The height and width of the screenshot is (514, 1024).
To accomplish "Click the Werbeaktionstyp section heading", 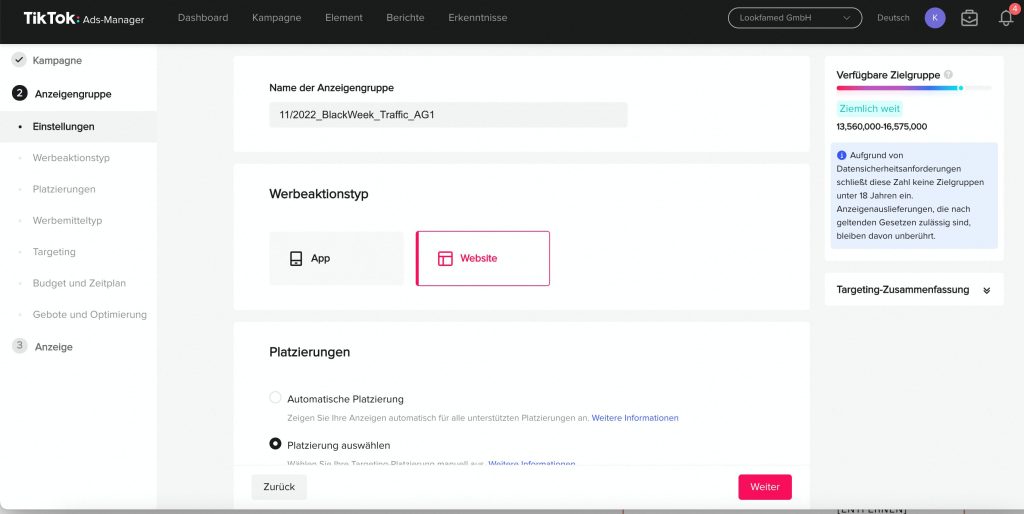I will click(x=319, y=194).
